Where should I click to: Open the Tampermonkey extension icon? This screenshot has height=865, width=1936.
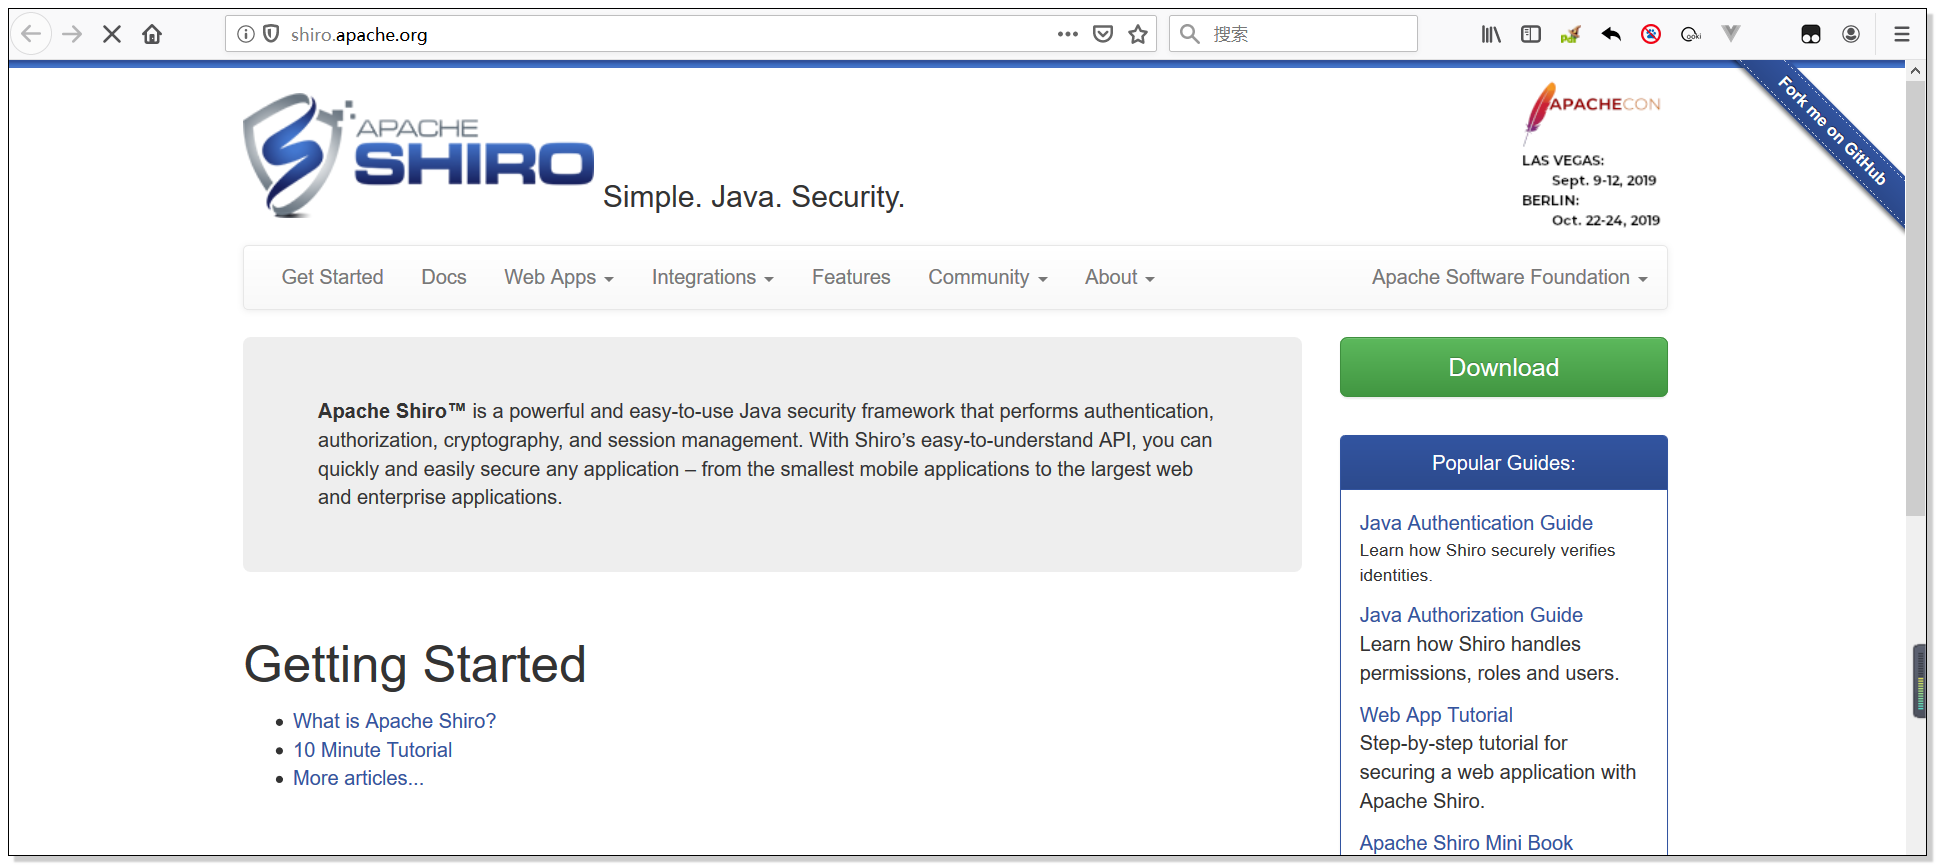coord(1811,34)
